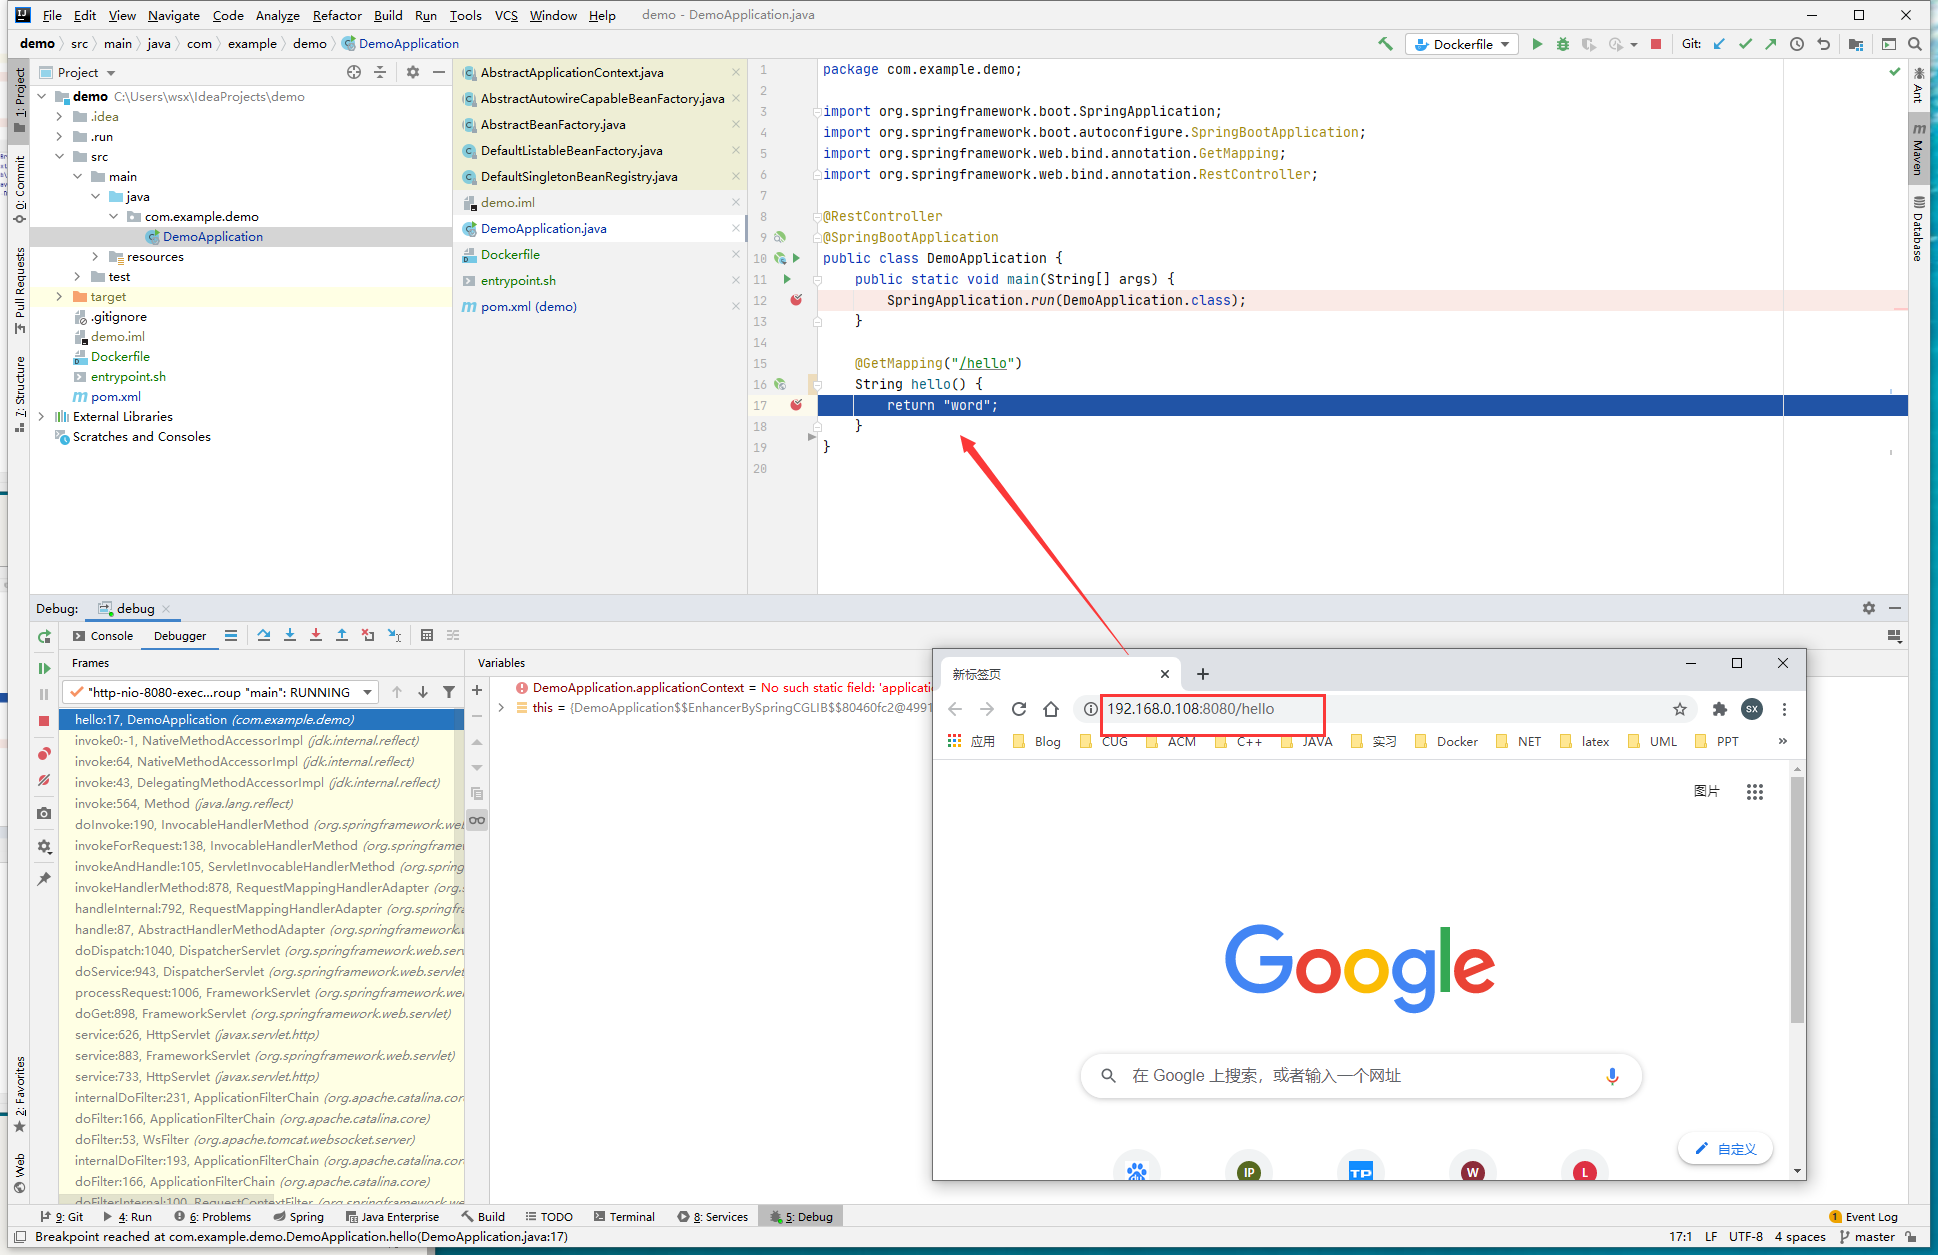Stop the debug session red square
The height and width of the screenshot is (1255, 1938).
coord(44,721)
